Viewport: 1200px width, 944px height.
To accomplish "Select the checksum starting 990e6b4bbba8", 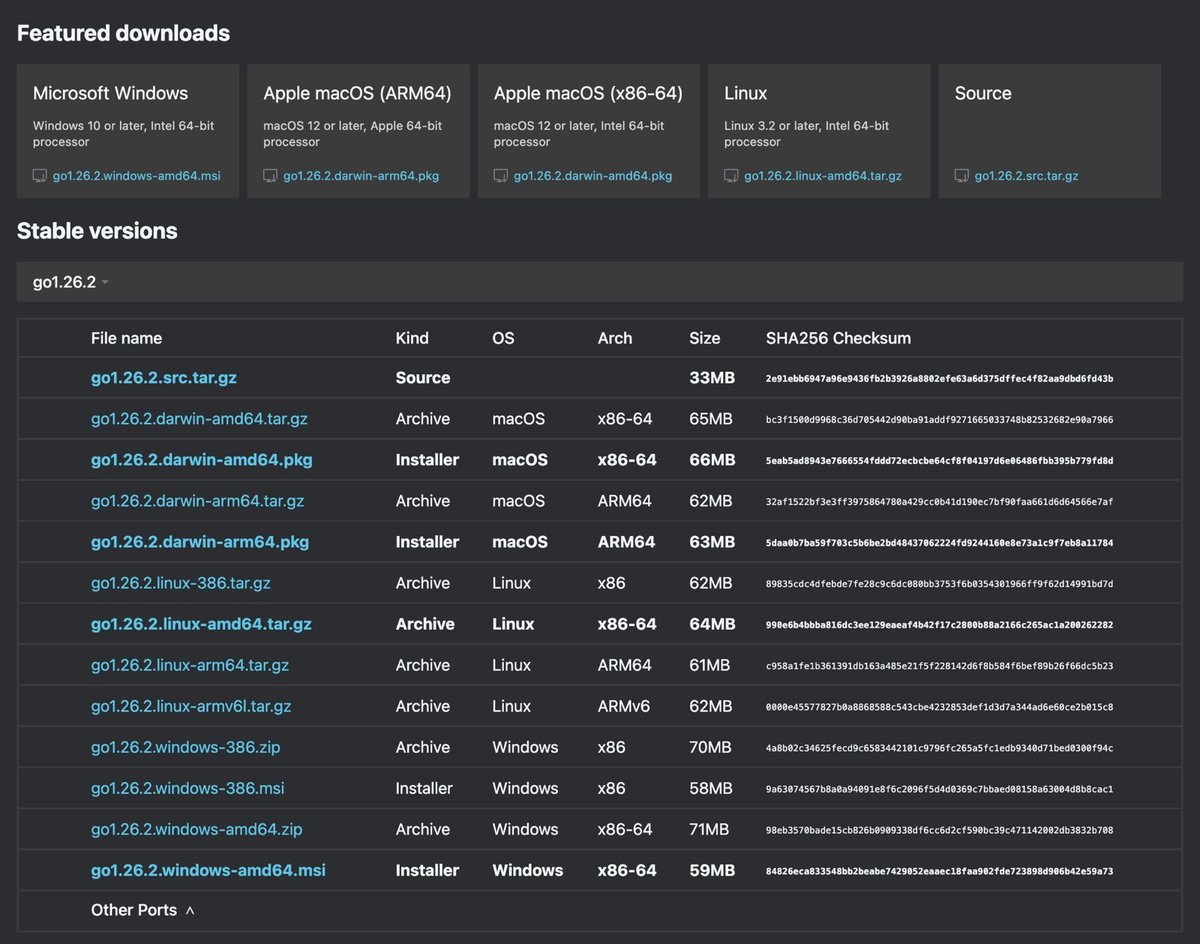I will pyautogui.click(x=939, y=625).
